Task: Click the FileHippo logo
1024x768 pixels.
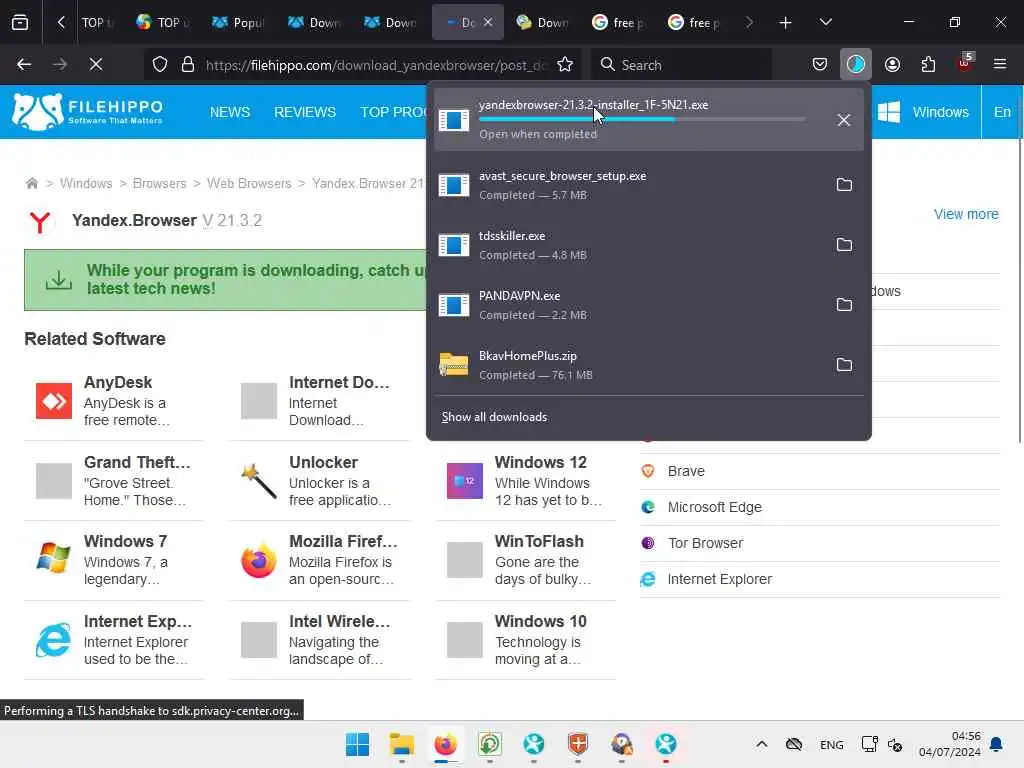Action: pos(88,112)
